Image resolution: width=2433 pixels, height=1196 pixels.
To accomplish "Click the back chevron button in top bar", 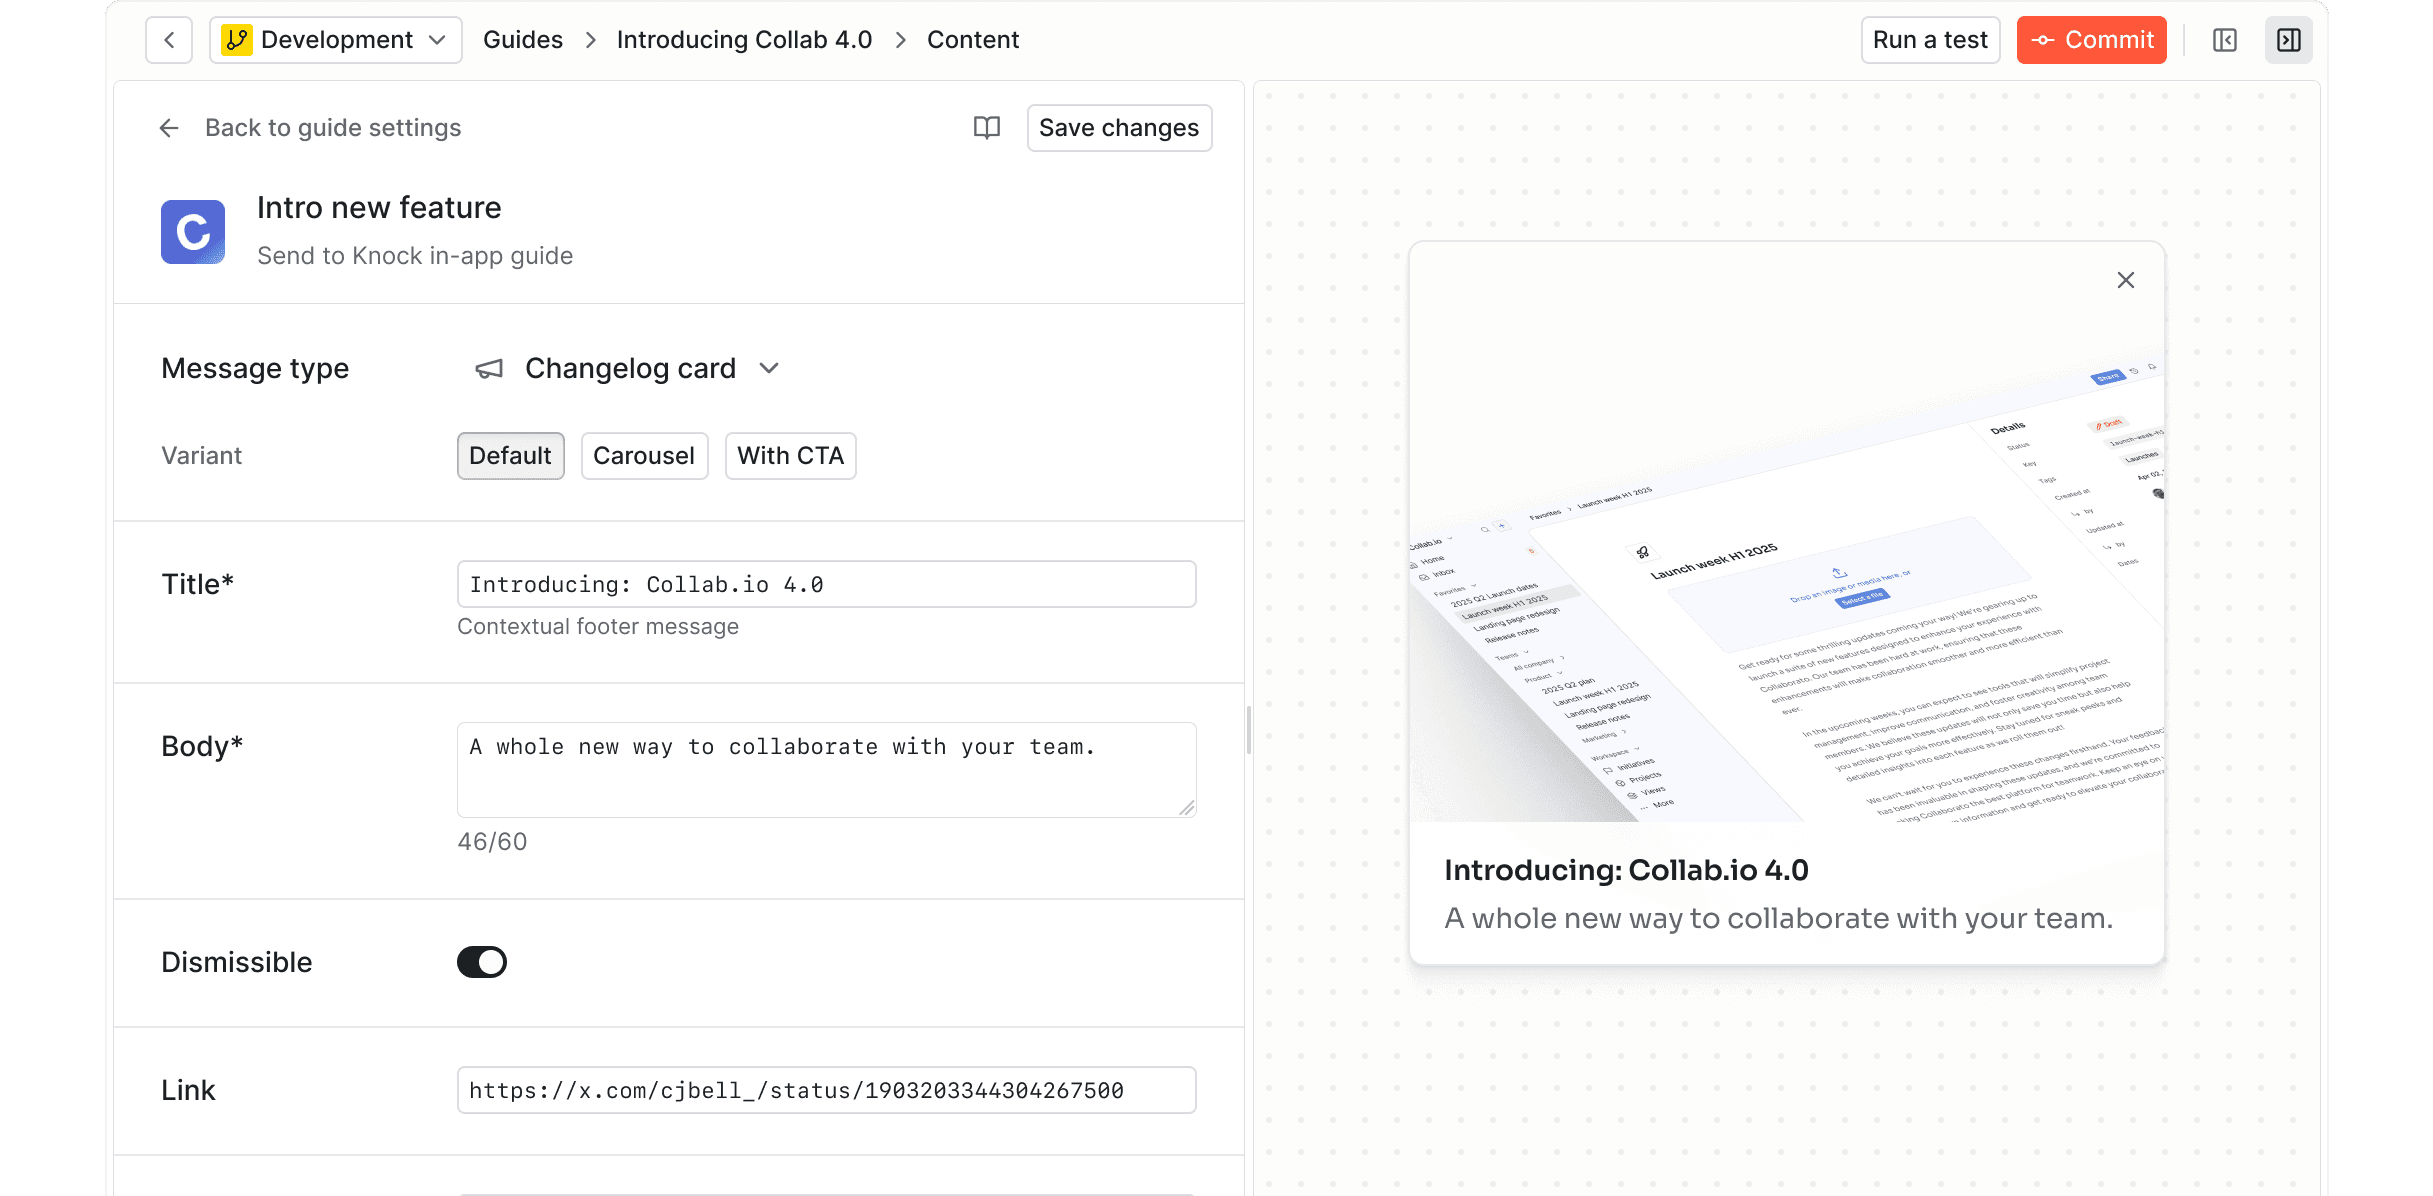I will click(169, 40).
